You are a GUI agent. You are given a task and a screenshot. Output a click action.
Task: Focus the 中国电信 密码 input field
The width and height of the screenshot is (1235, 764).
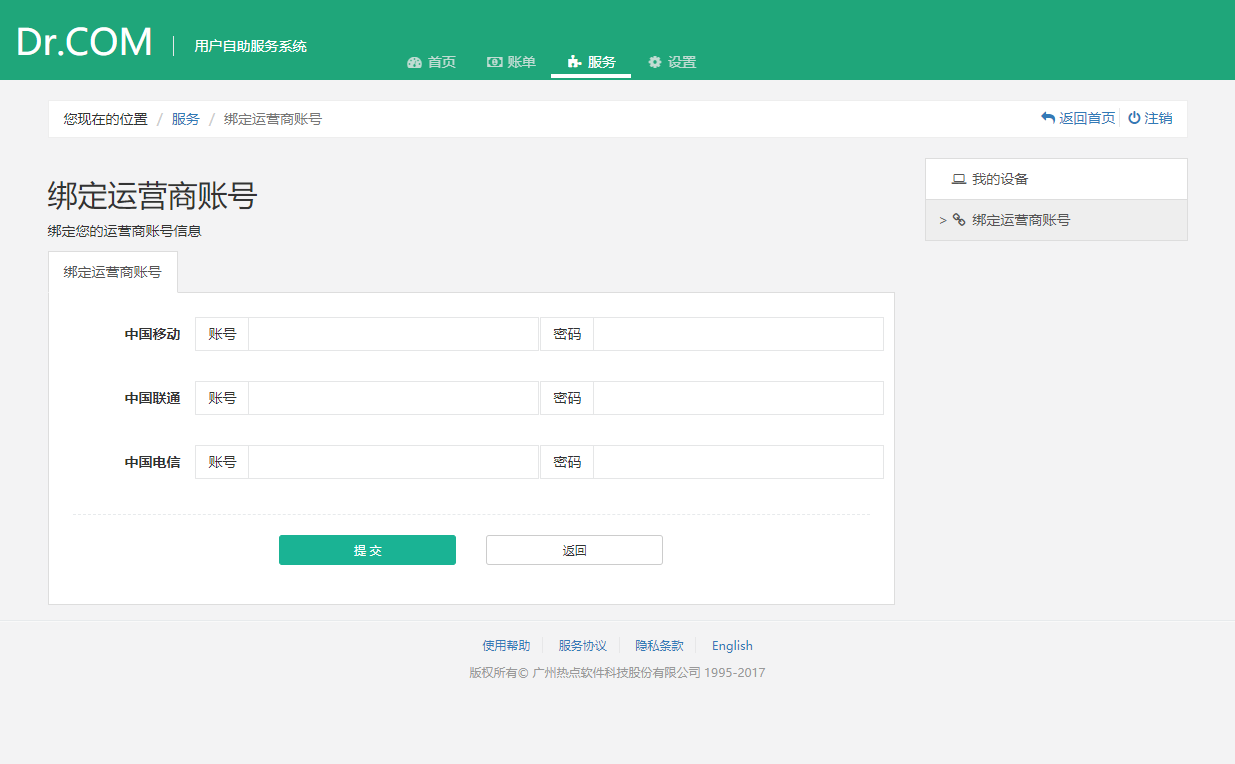coord(738,462)
